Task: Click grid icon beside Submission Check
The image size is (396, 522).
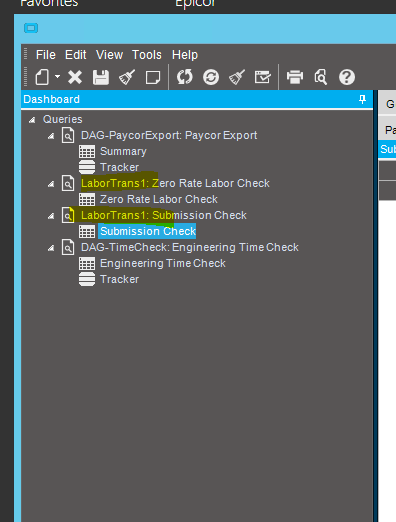Action: [87, 232]
